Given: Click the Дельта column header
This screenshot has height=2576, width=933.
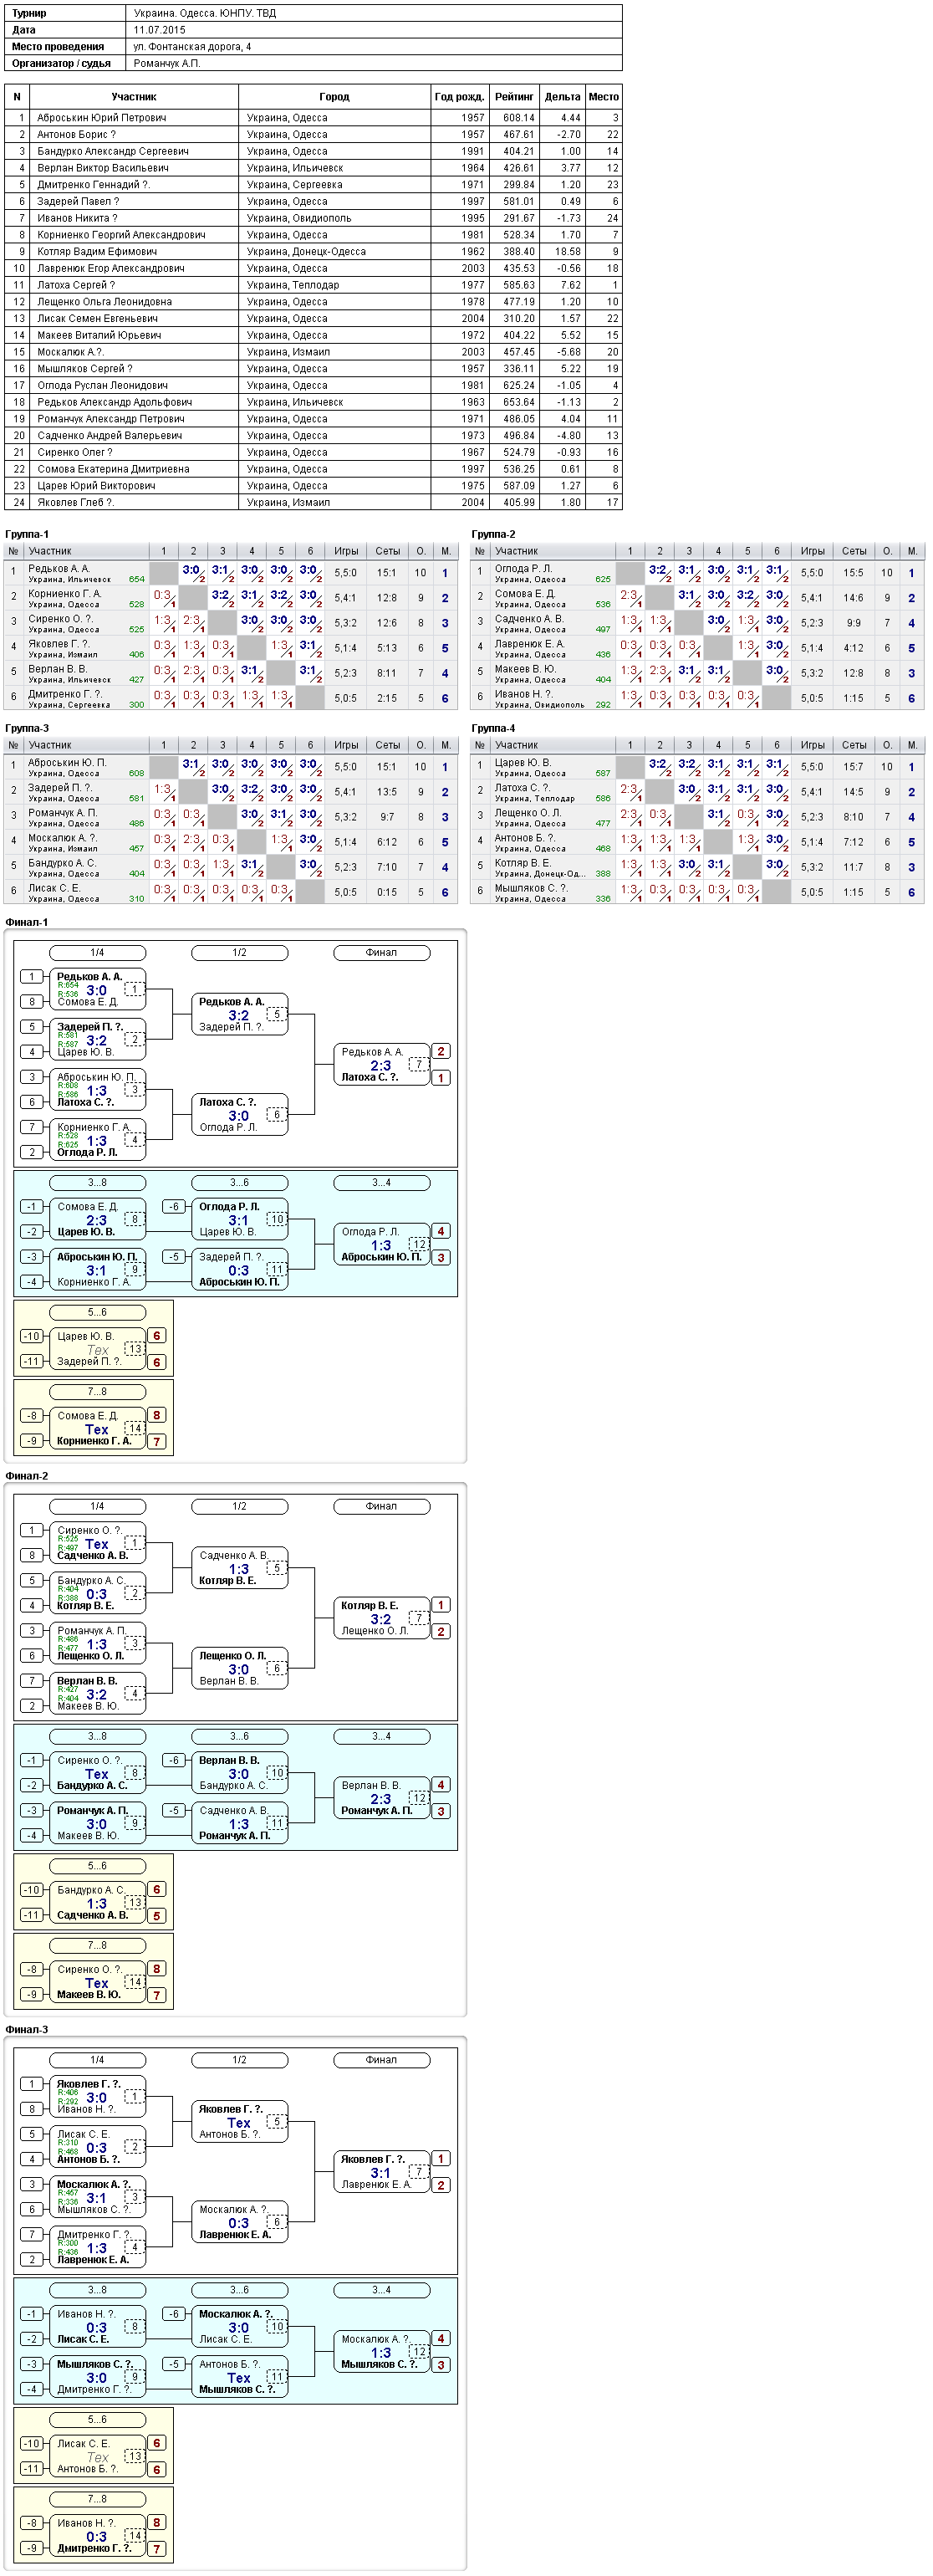Looking at the screenshot, I should click(x=563, y=97).
